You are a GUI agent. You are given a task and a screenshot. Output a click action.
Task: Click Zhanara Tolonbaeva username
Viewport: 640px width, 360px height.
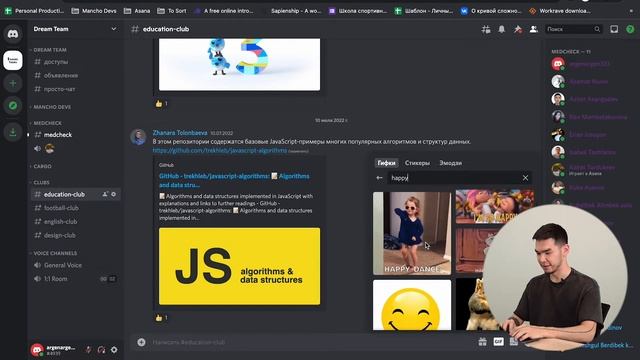click(180, 133)
